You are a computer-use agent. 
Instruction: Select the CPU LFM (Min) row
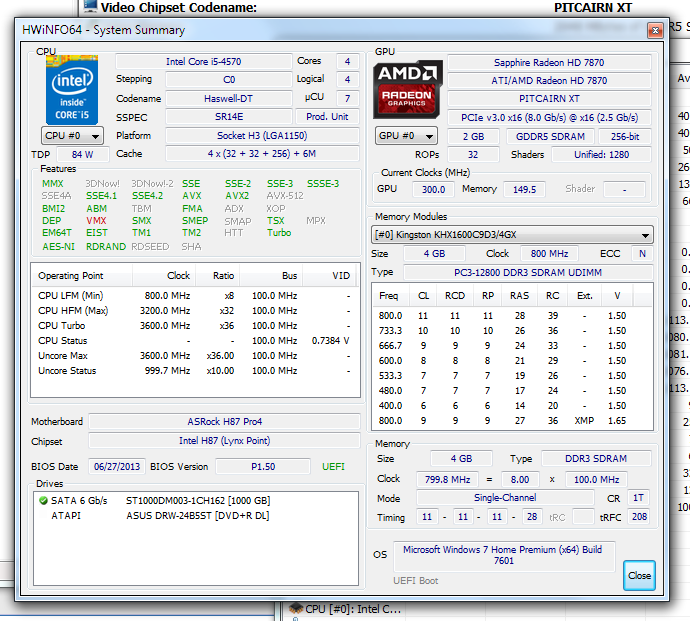(195, 296)
